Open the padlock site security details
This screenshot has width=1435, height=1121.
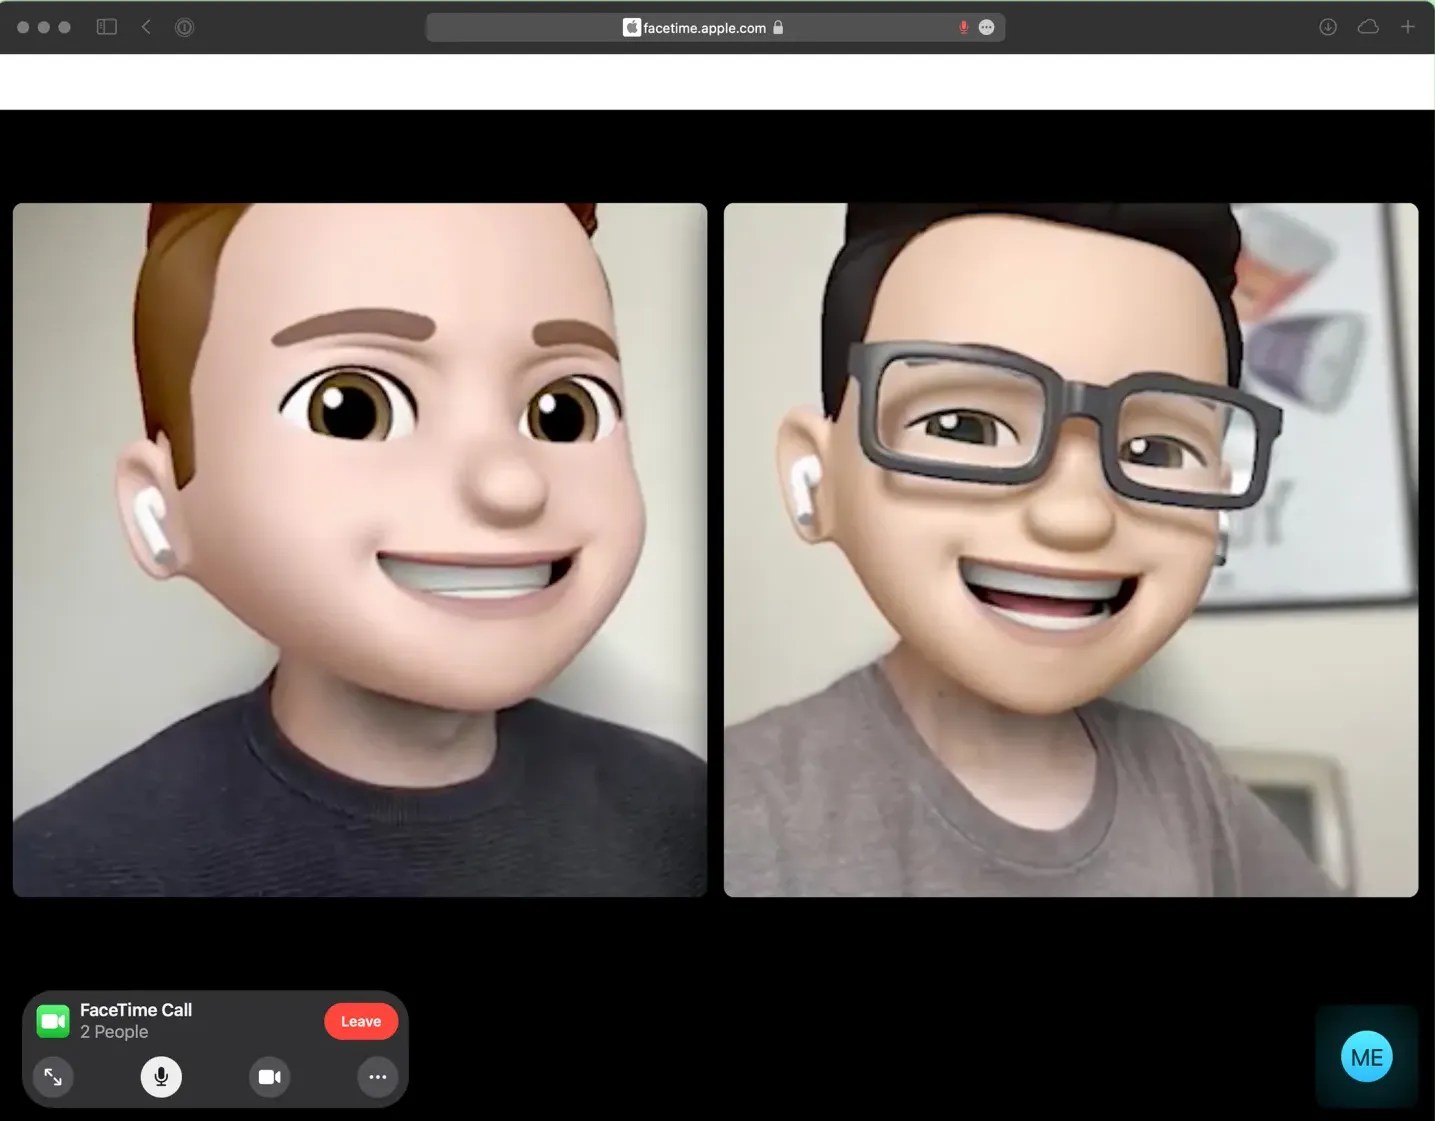779,27
